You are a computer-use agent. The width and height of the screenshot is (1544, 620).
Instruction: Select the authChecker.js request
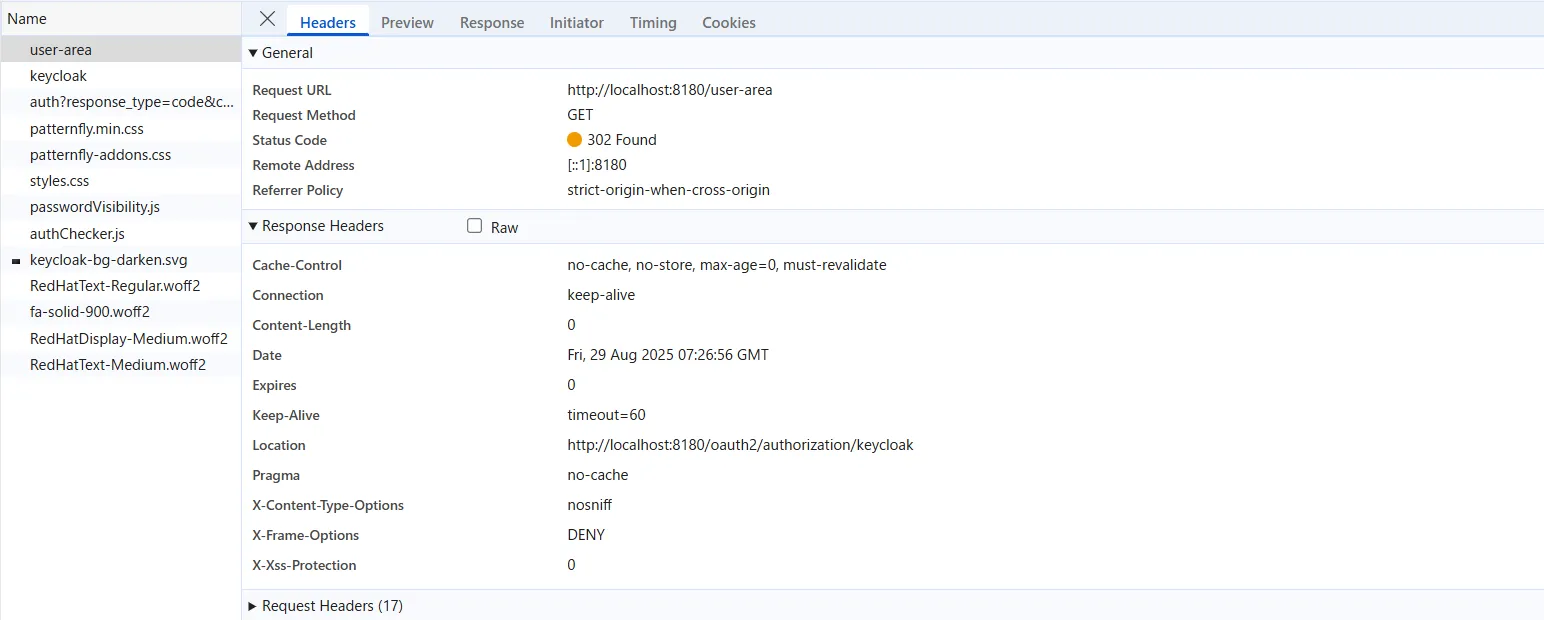77,234
